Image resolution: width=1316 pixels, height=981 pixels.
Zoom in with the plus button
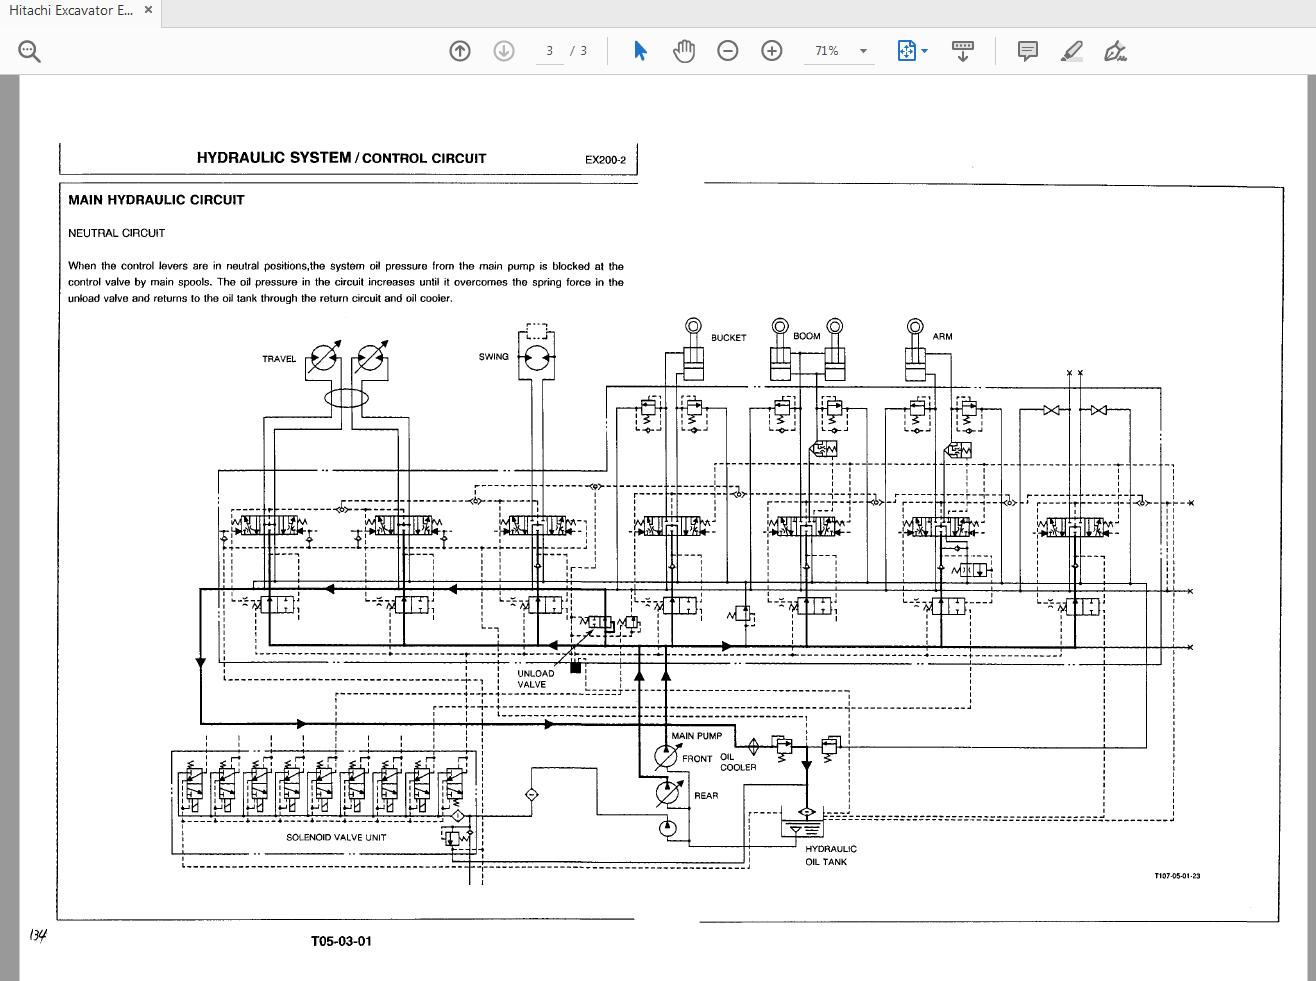[x=772, y=51]
